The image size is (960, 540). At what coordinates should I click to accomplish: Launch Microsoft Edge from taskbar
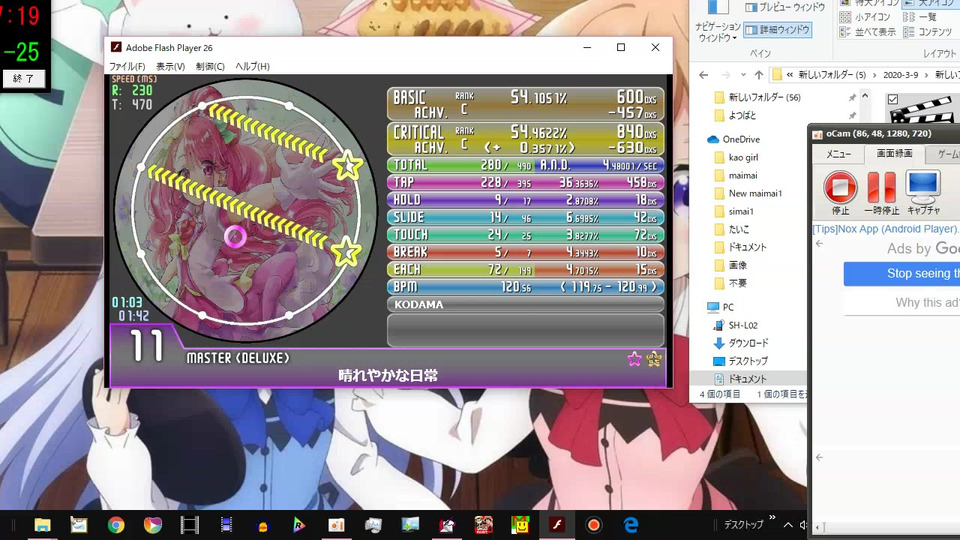tap(631, 525)
